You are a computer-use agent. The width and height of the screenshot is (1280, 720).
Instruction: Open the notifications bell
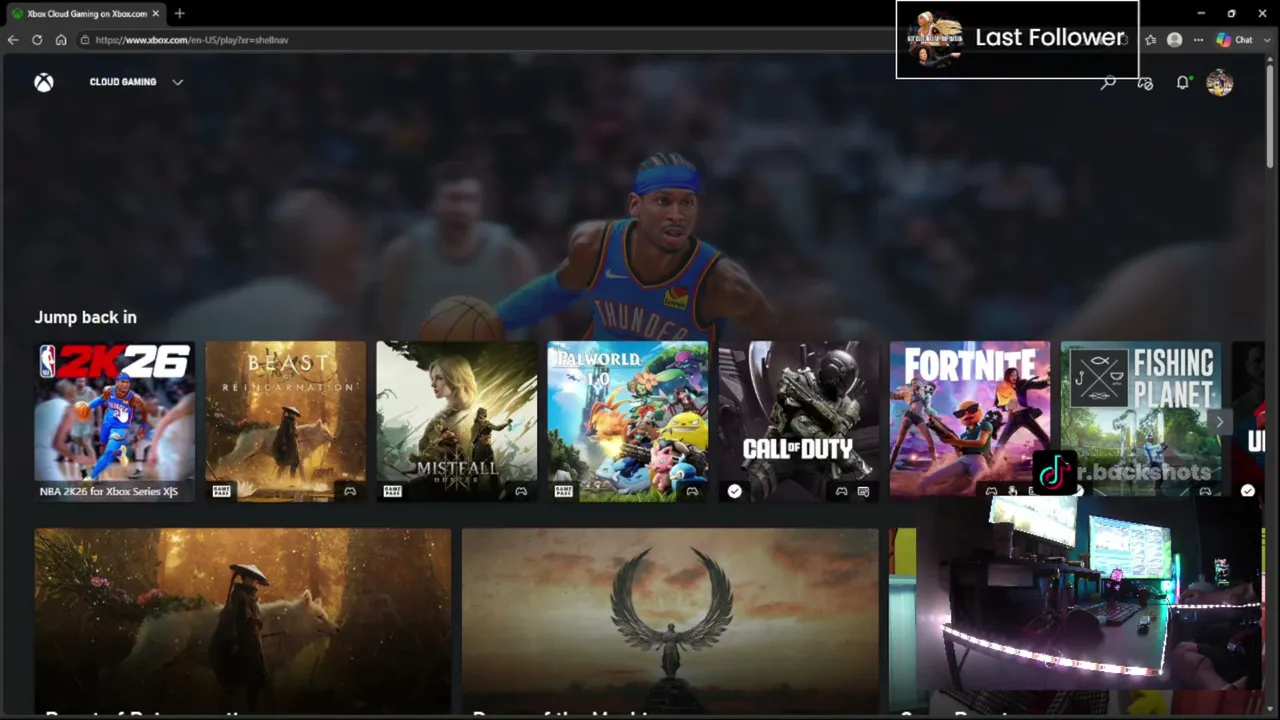click(x=1182, y=83)
